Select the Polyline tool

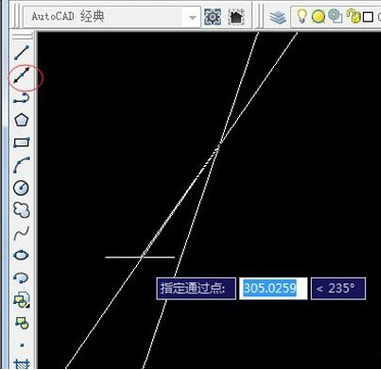22,99
